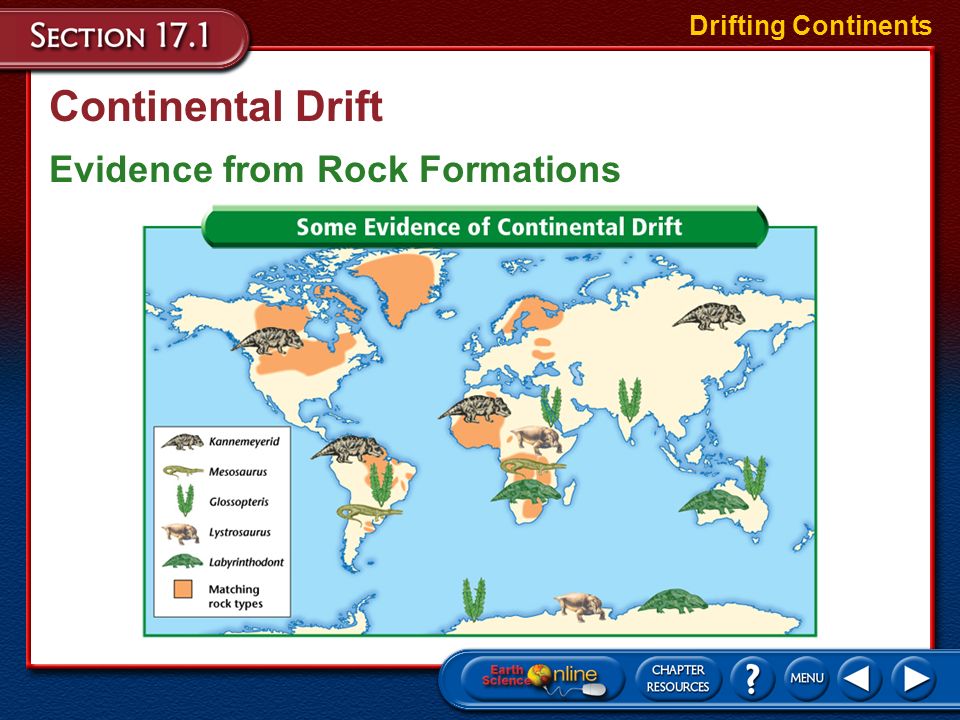The image size is (960, 720).
Task: Click the Kannemeyerid on northern South America
Action: pyautogui.click(x=348, y=449)
